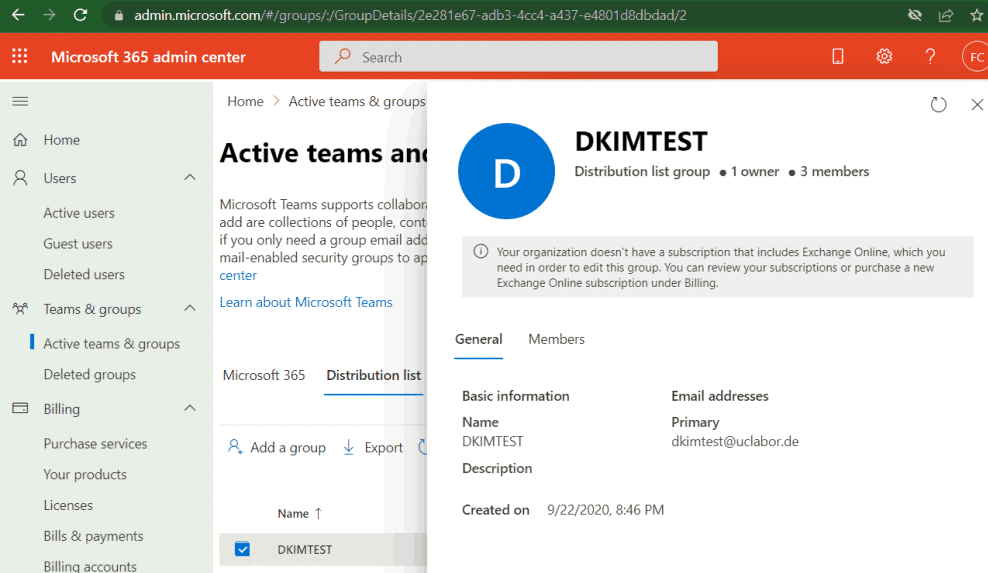Click the Home house icon in sidebar

point(20,140)
